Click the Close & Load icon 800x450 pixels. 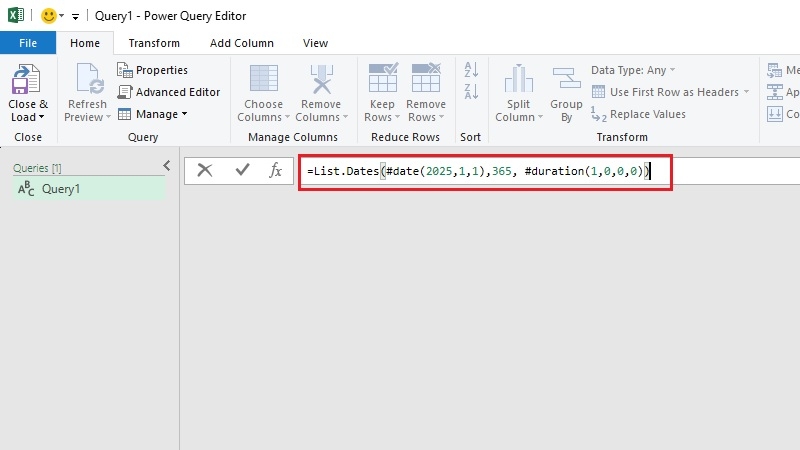pos(26,79)
